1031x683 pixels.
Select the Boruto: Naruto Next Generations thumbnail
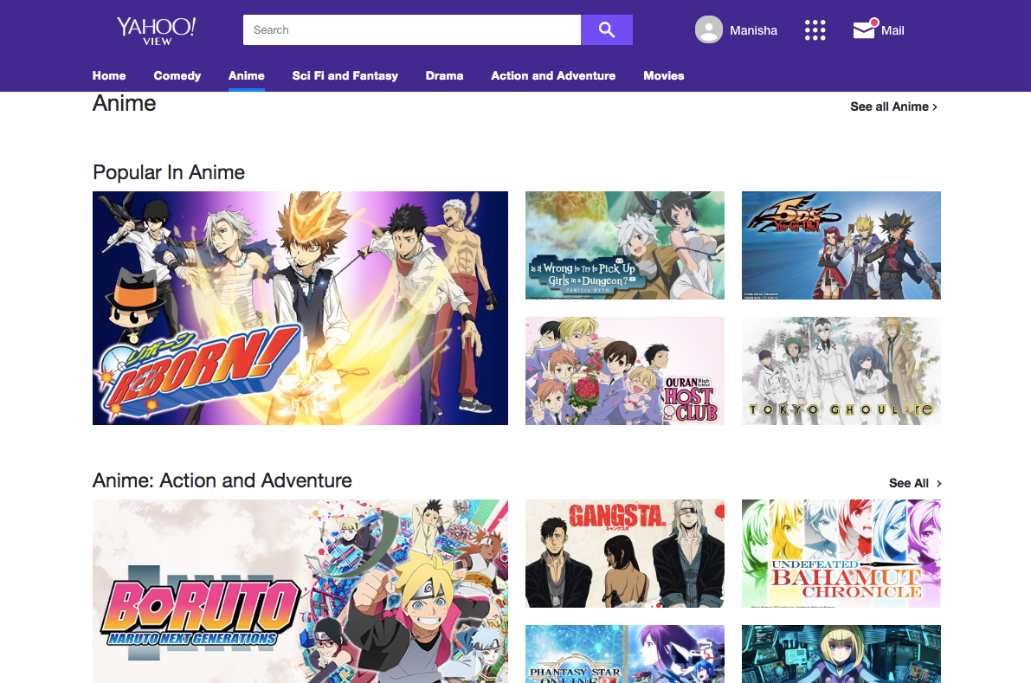[300, 591]
